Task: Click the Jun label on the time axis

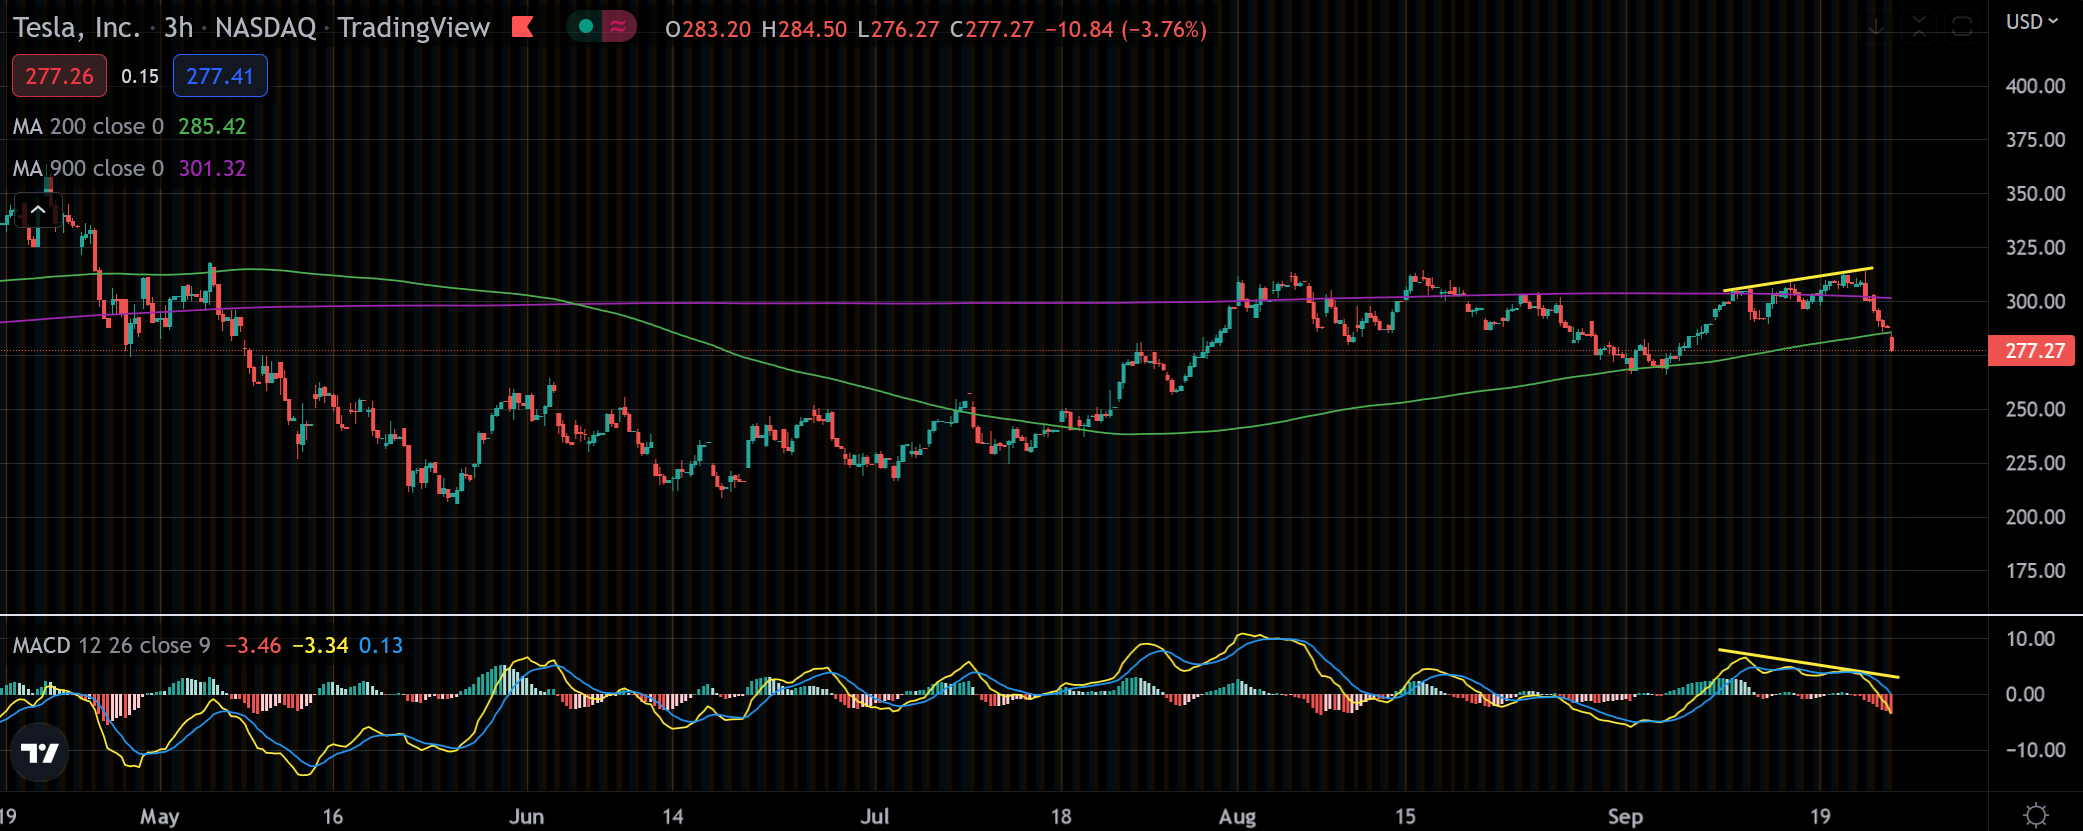Action: (527, 816)
